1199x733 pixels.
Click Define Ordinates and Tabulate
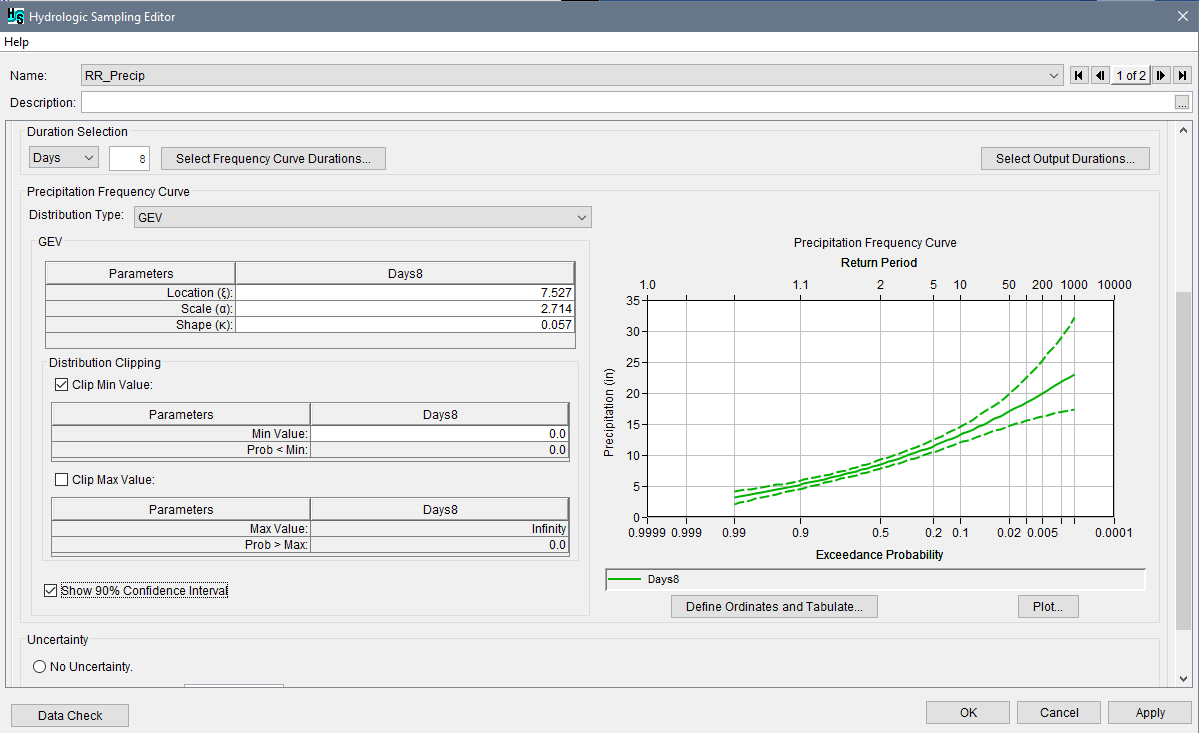coord(773,606)
